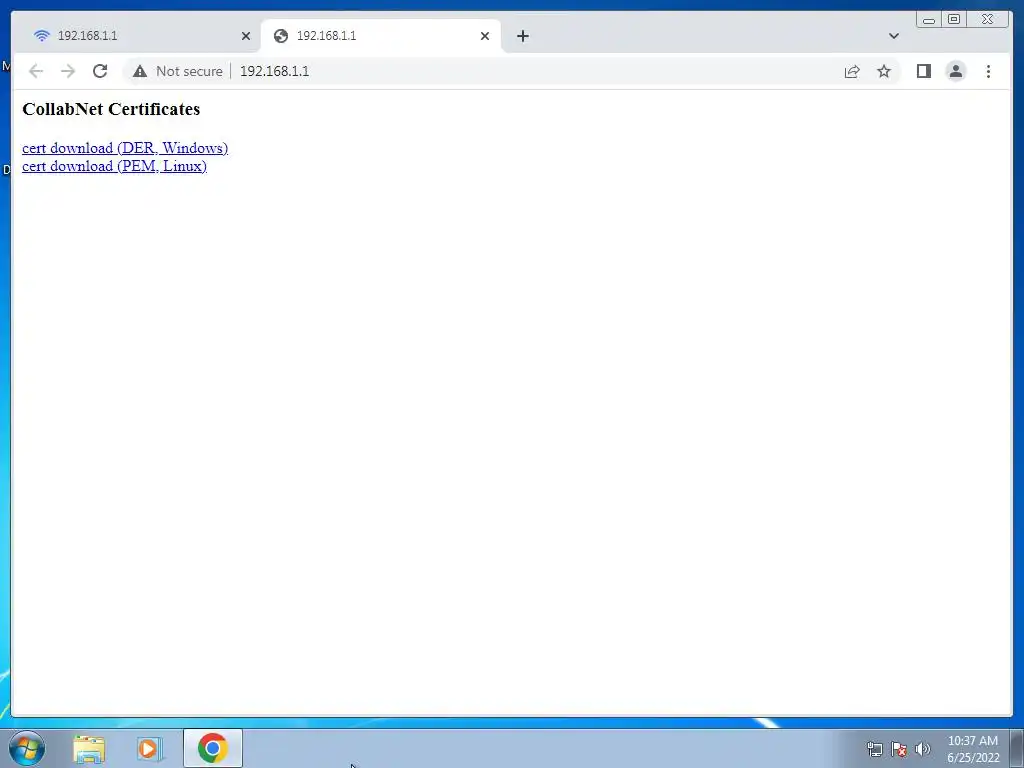
Task: Click the Chrome taskbar icon
Action: click(212, 748)
